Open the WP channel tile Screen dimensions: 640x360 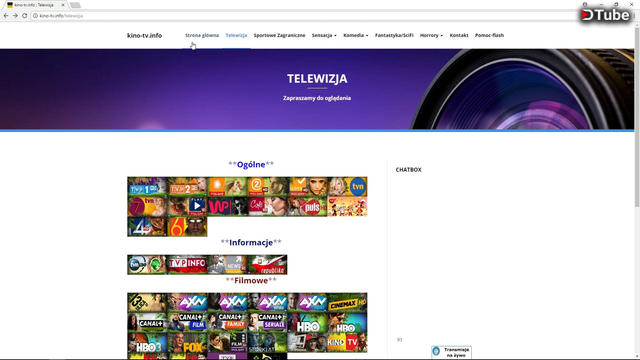[227, 207]
